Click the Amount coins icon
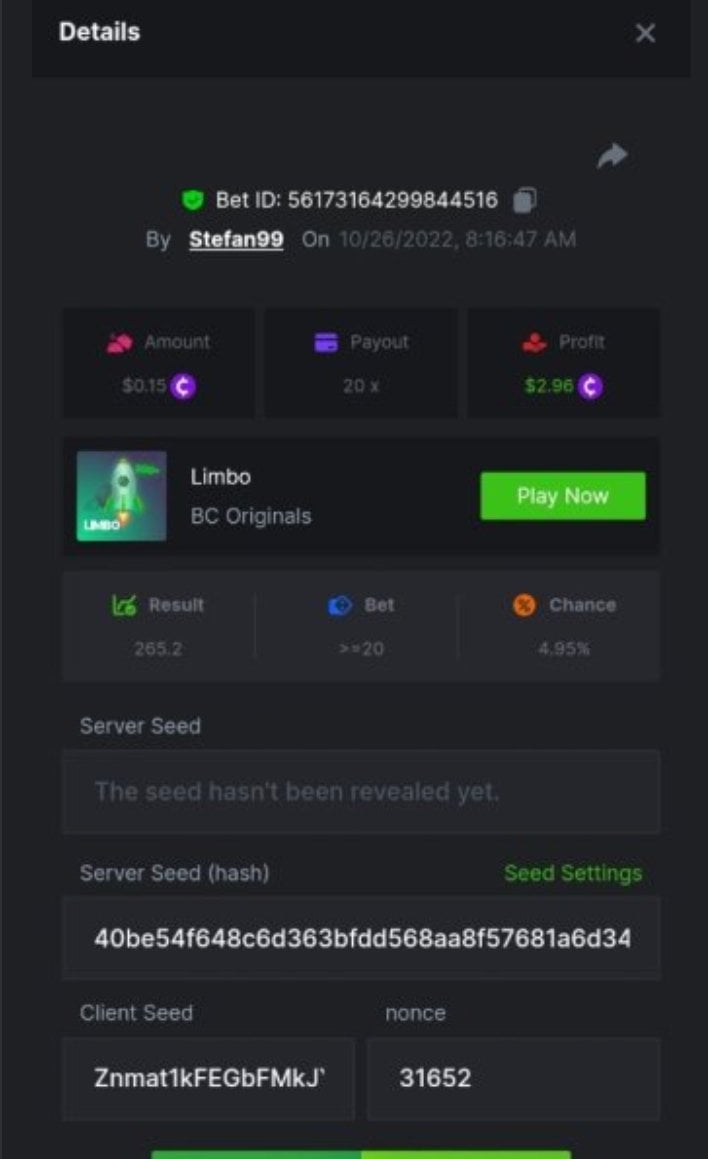Screen dimensions: 708x1159 click(120, 342)
